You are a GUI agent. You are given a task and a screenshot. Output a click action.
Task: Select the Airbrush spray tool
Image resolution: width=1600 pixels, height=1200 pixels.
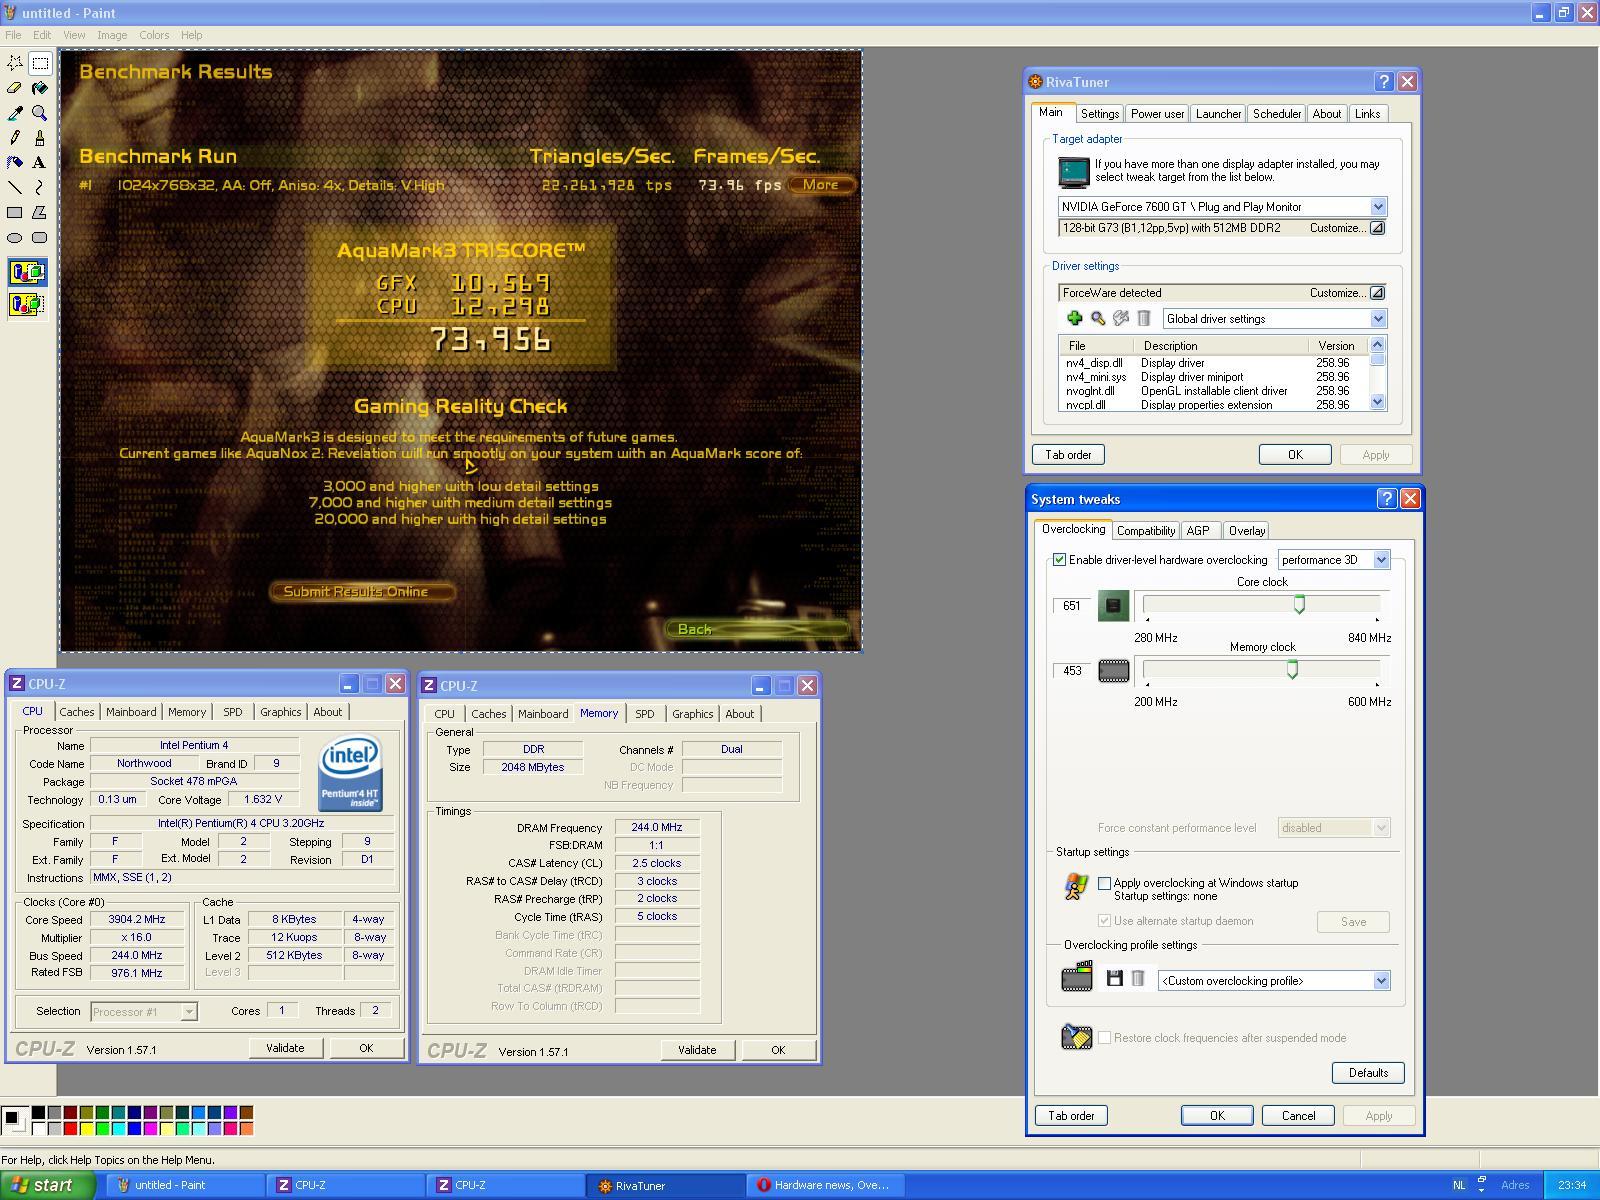coord(15,163)
